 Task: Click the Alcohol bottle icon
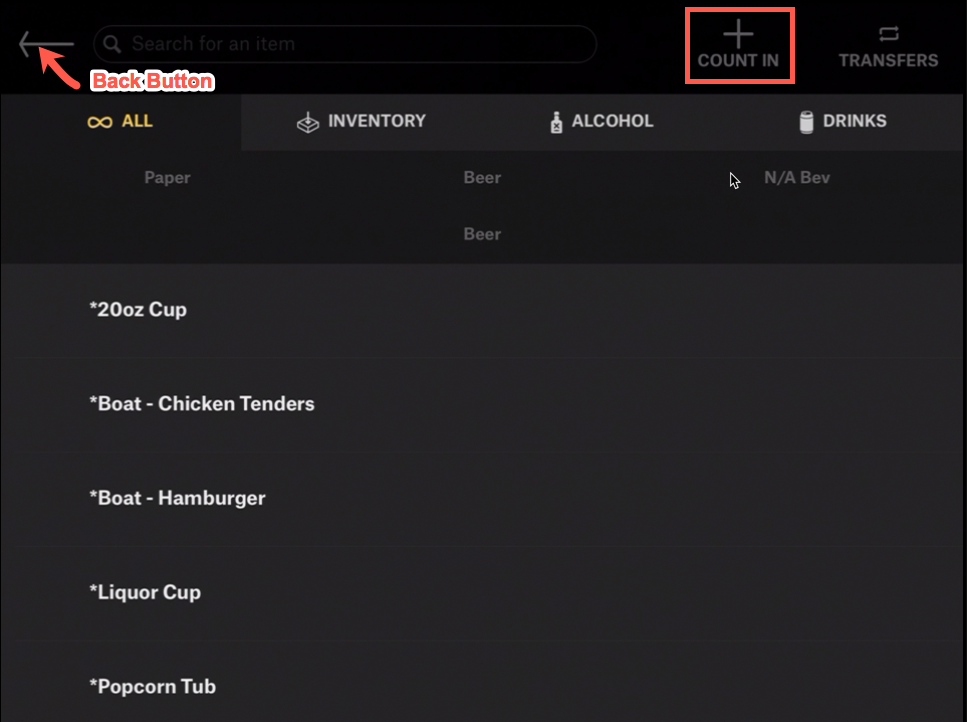556,122
